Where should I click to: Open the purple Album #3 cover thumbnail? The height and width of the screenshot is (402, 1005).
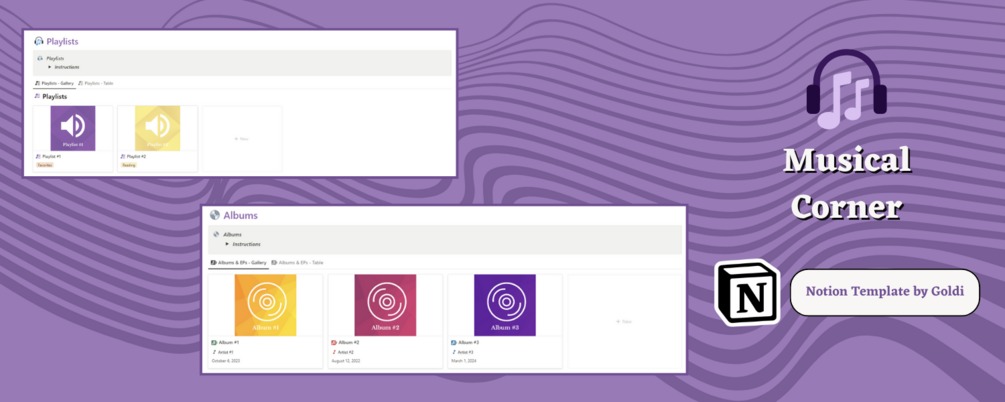coord(505,305)
